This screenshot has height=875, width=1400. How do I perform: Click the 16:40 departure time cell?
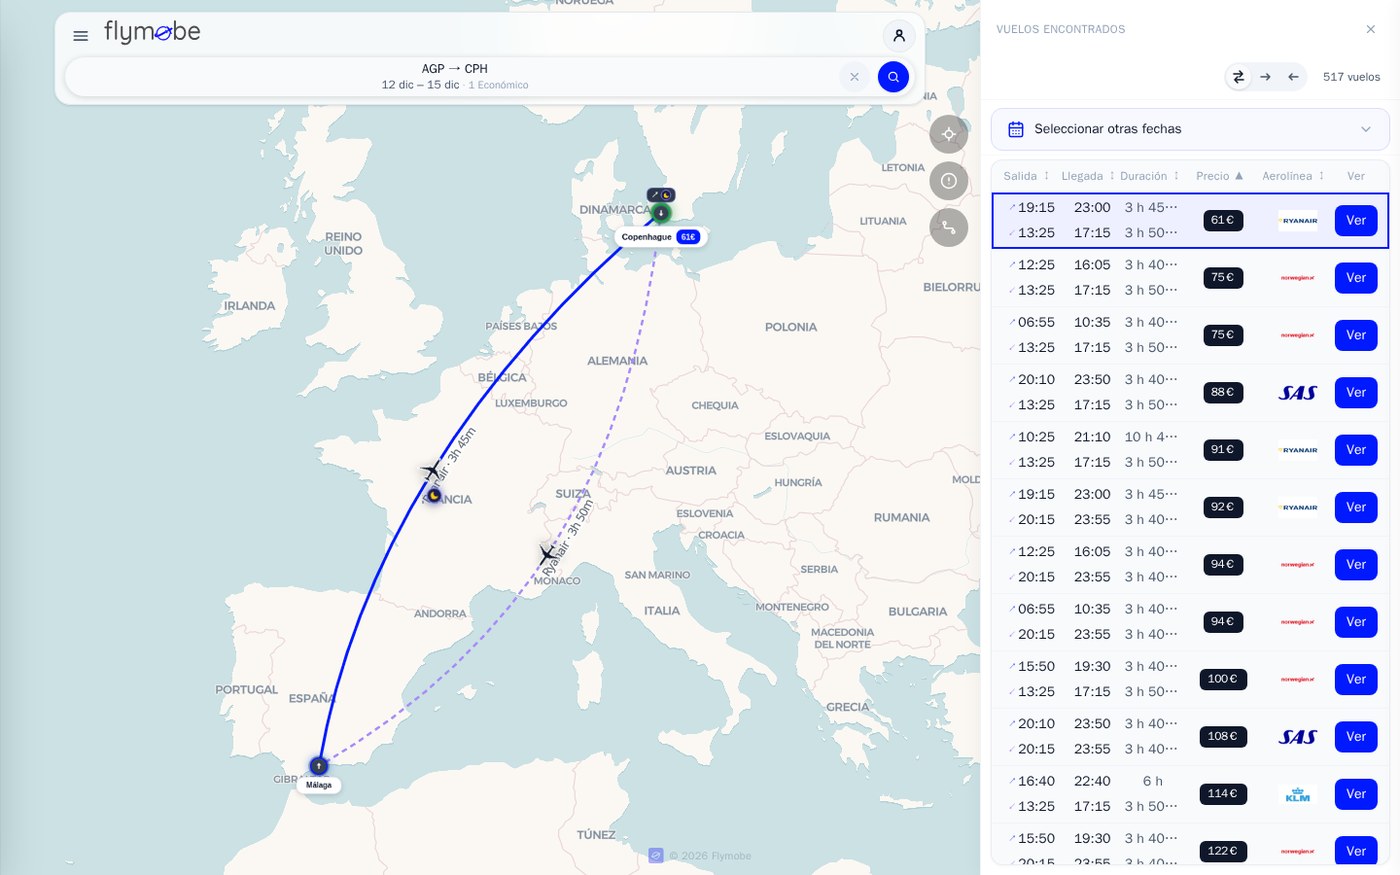coord(1036,781)
